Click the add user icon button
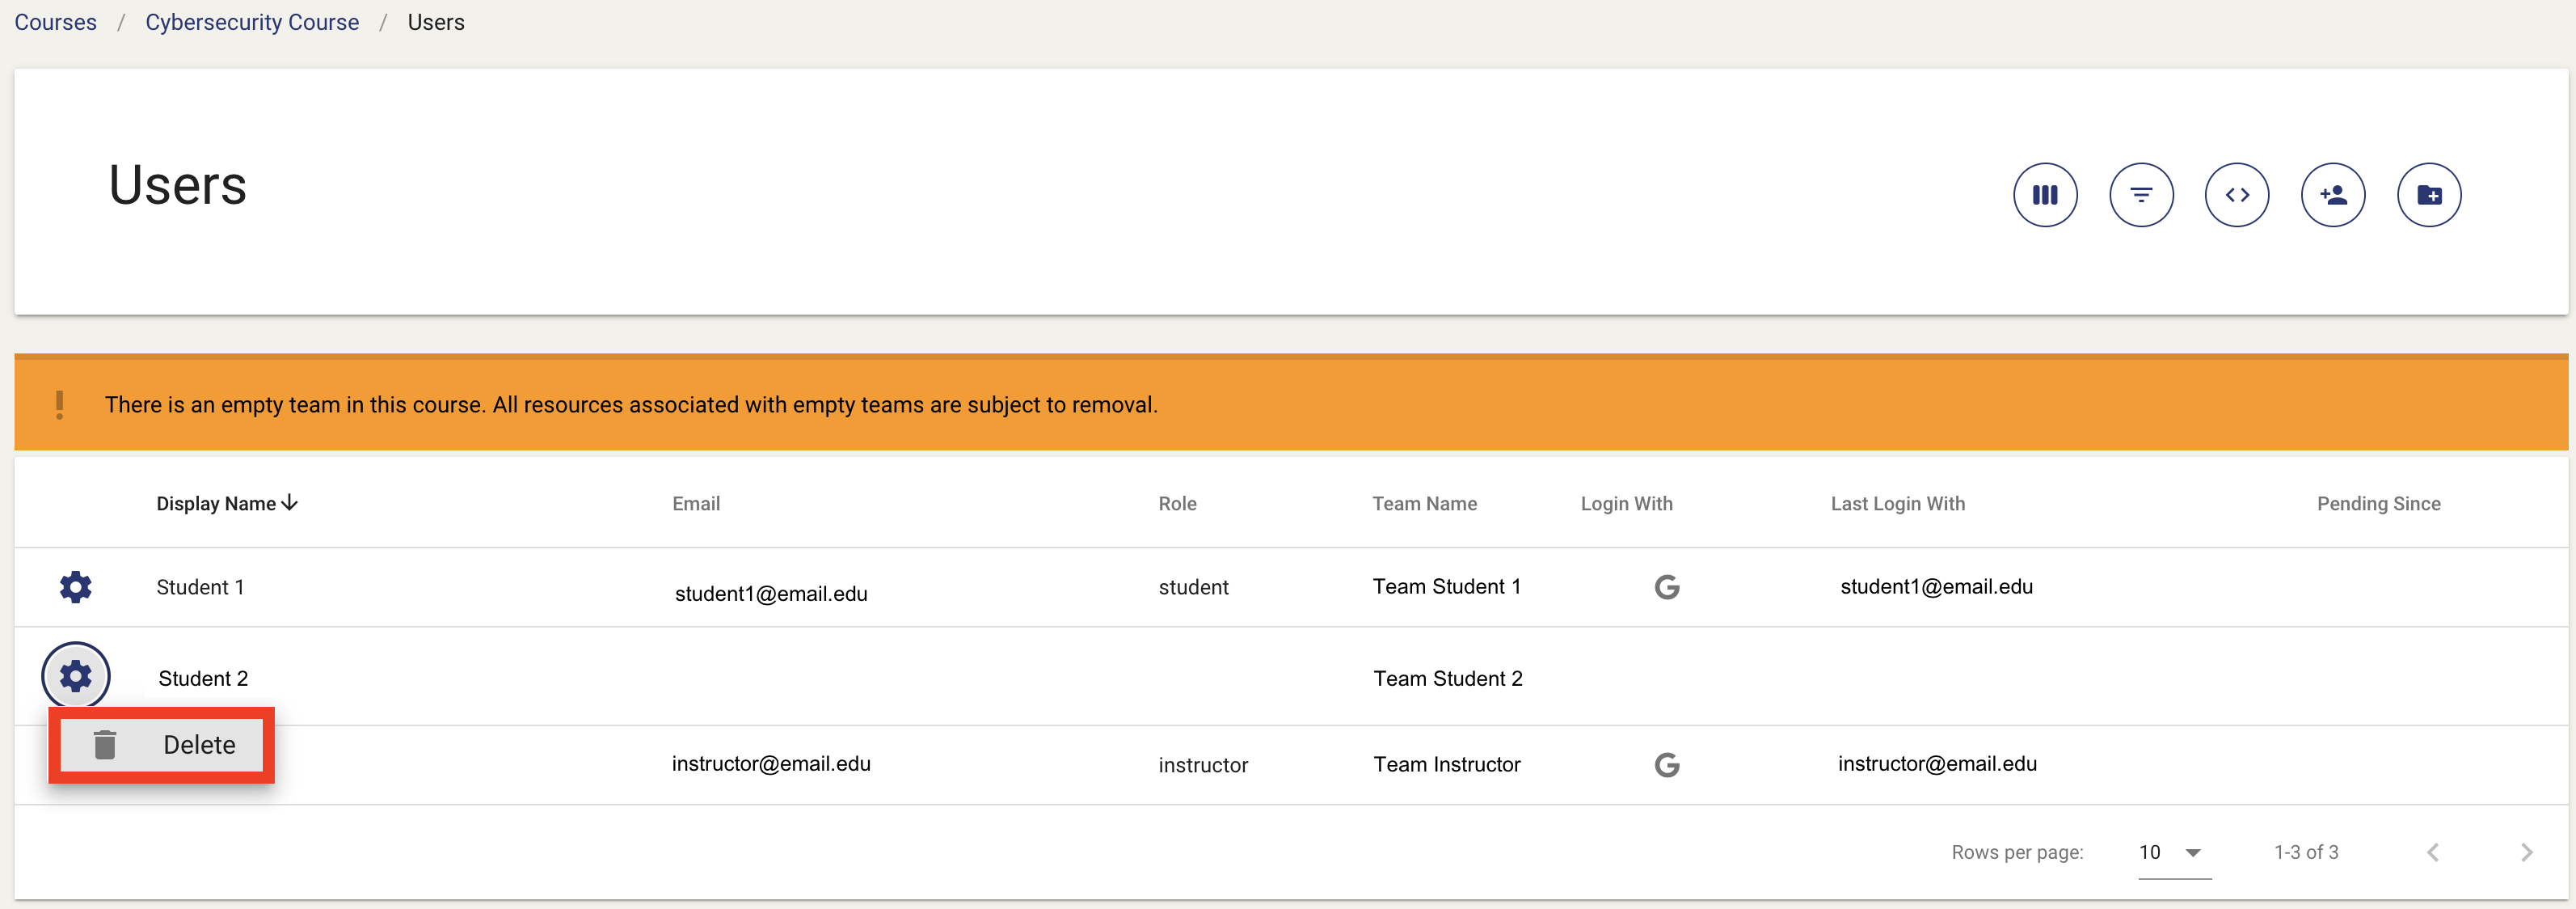Viewport: 2576px width, 909px height. (2333, 195)
